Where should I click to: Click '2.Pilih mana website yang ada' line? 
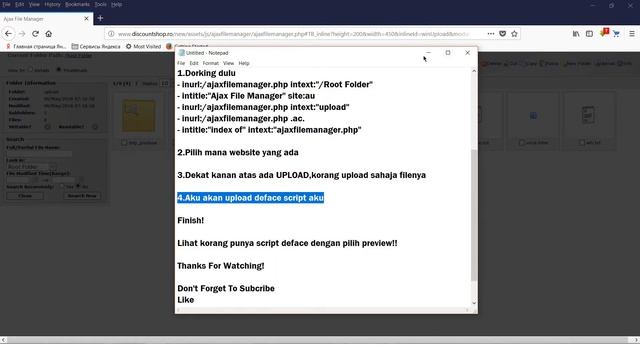[238, 153]
